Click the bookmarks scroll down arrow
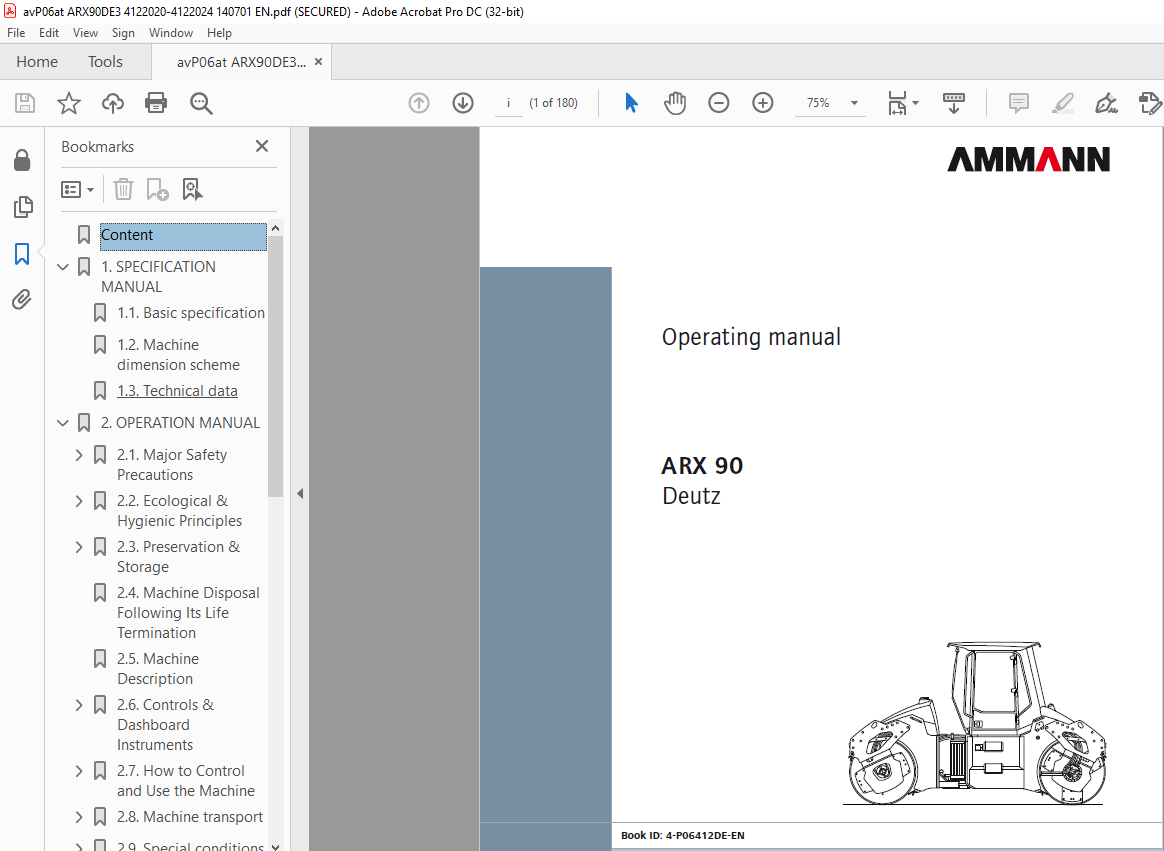1164x851 pixels. coord(275,846)
